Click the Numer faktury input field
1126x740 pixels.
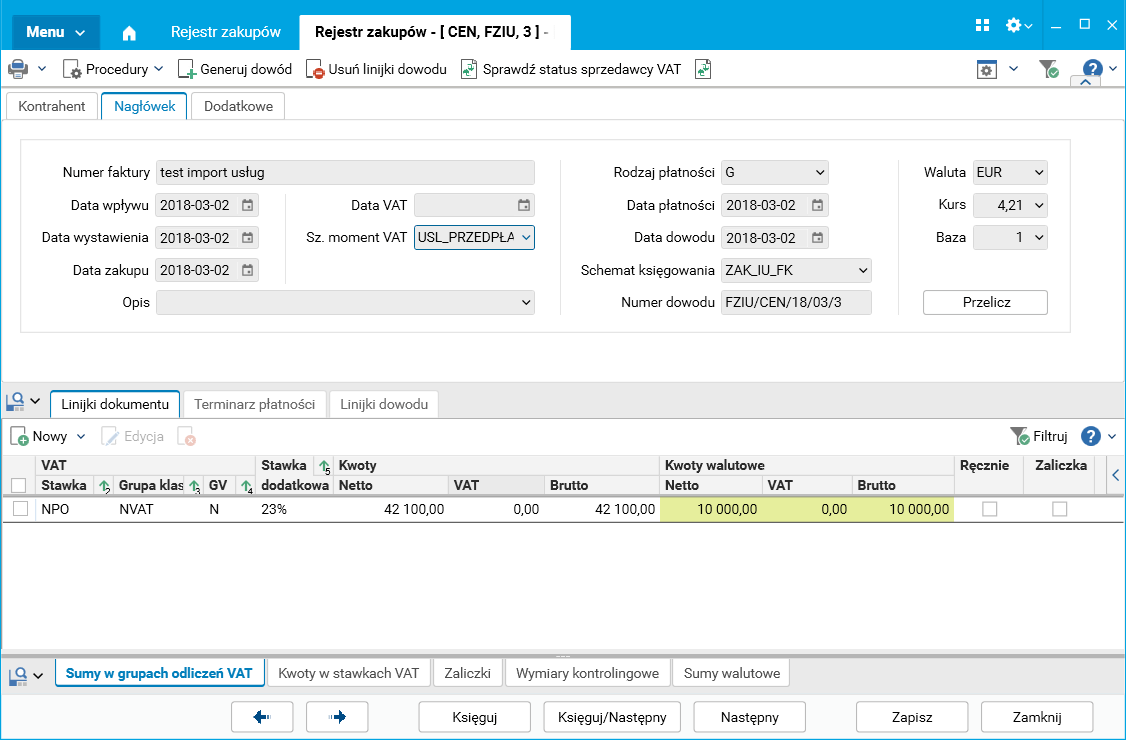345,172
